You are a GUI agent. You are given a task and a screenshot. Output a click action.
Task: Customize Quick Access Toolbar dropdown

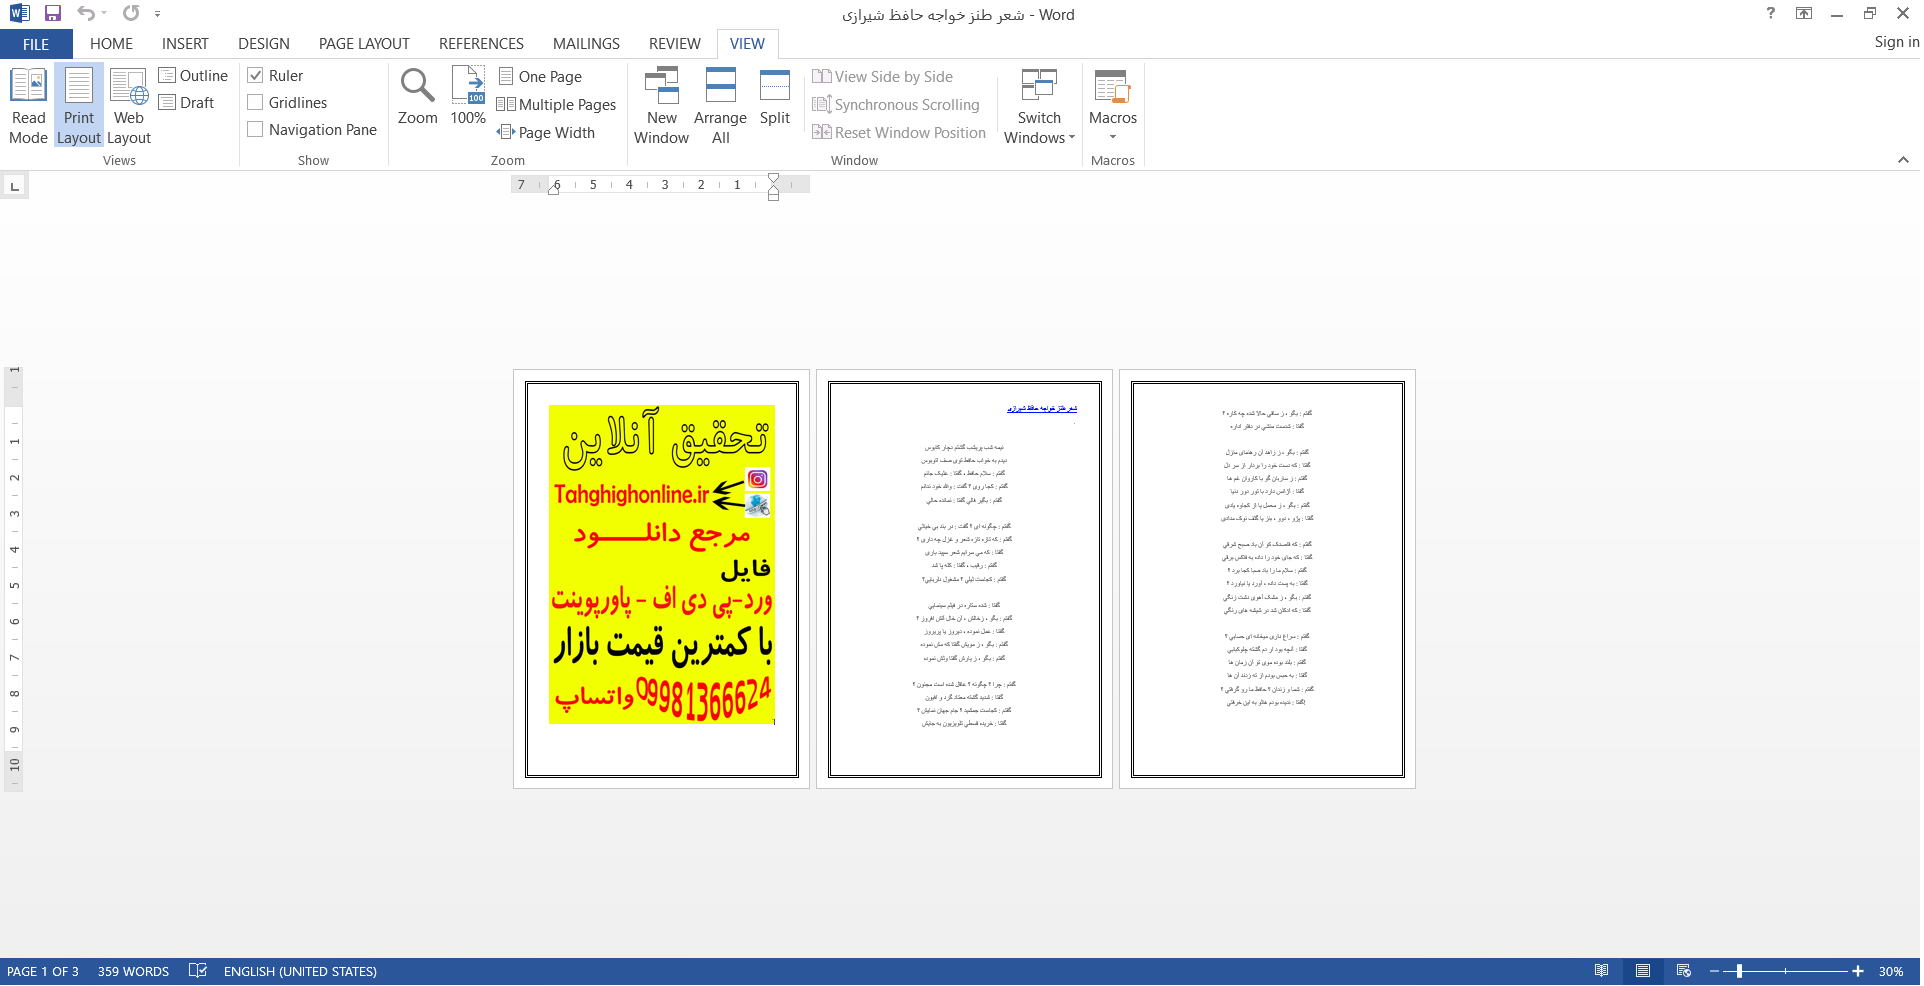click(157, 14)
